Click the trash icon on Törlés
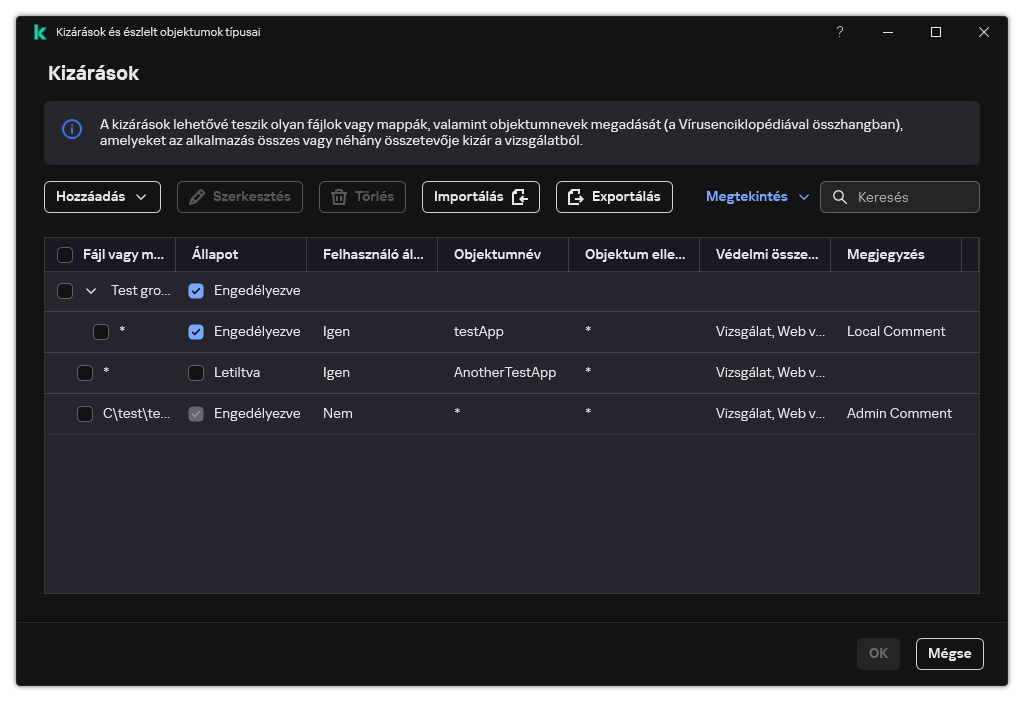 coord(339,197)
